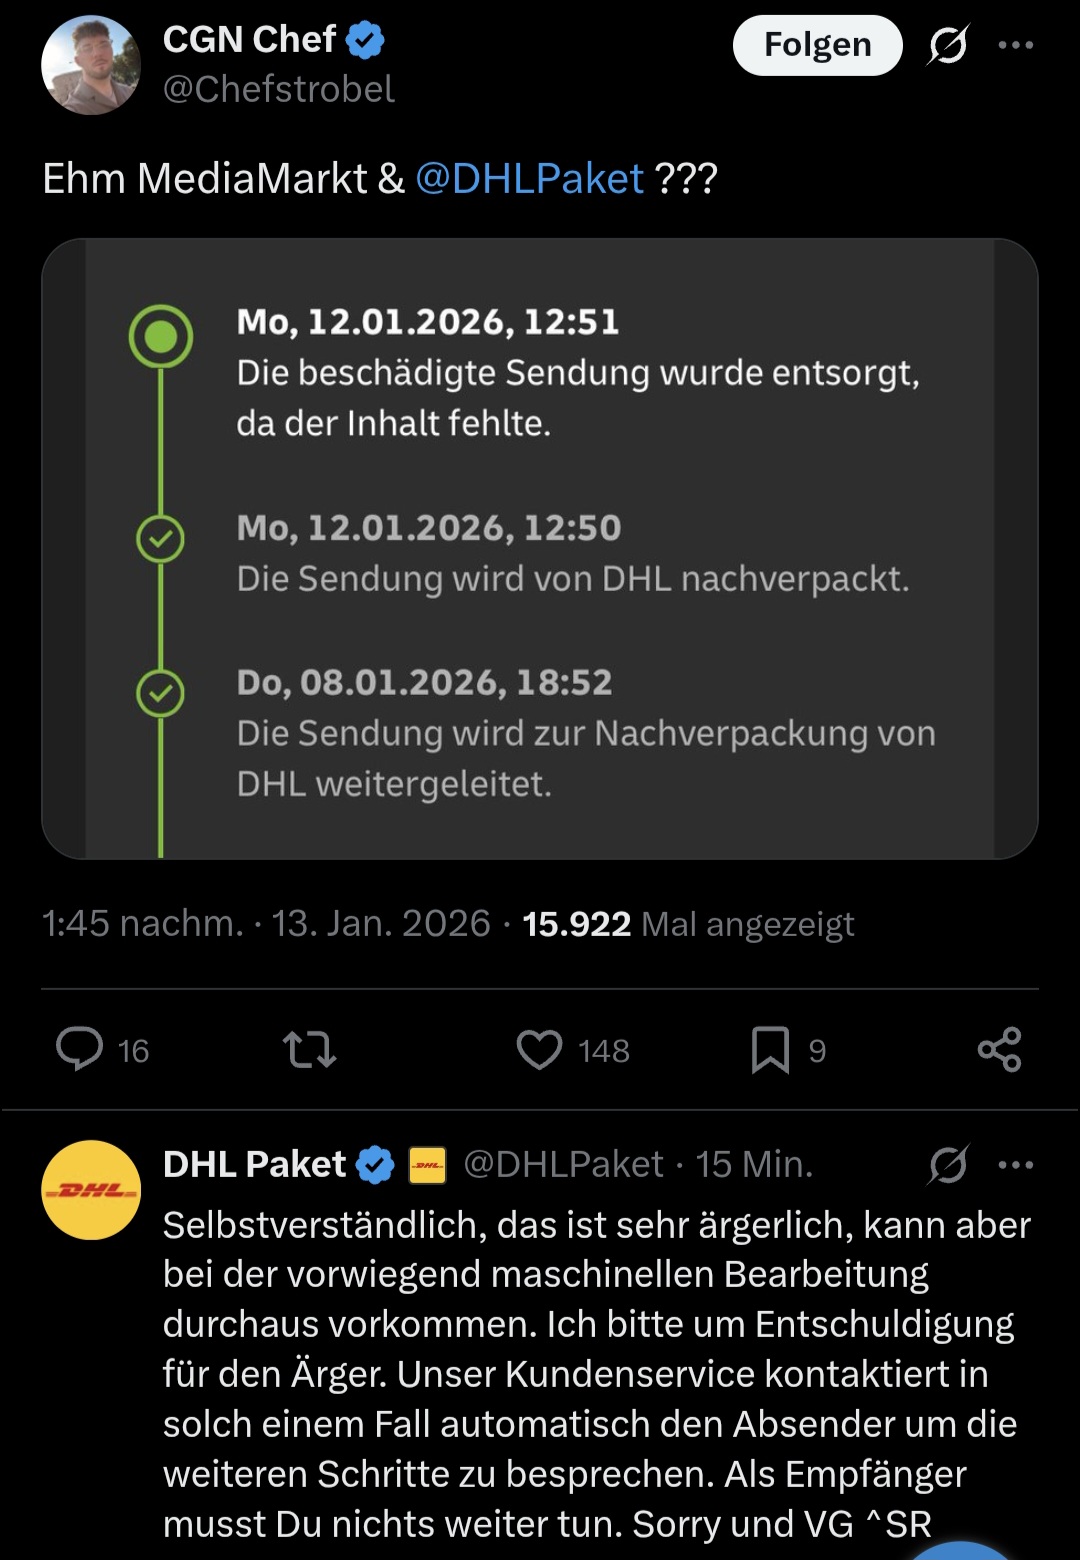Tap the Grok icon next to Folgen

[948, 45]
